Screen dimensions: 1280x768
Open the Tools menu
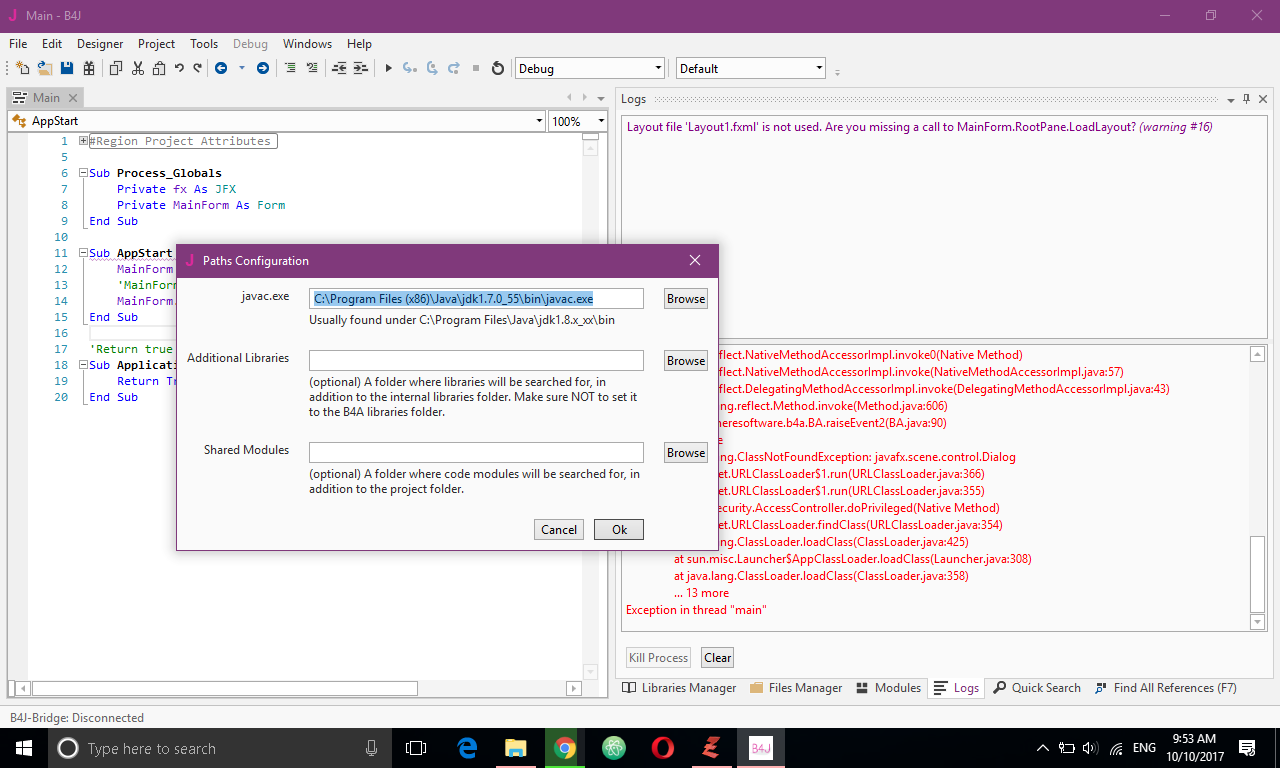pos(204,44)
